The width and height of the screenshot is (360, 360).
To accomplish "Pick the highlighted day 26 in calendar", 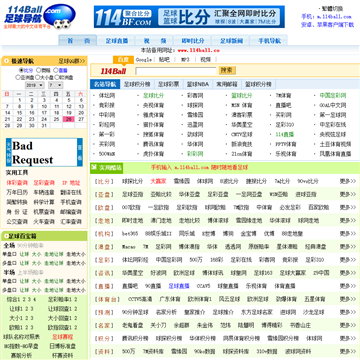I will pos(69,119).
